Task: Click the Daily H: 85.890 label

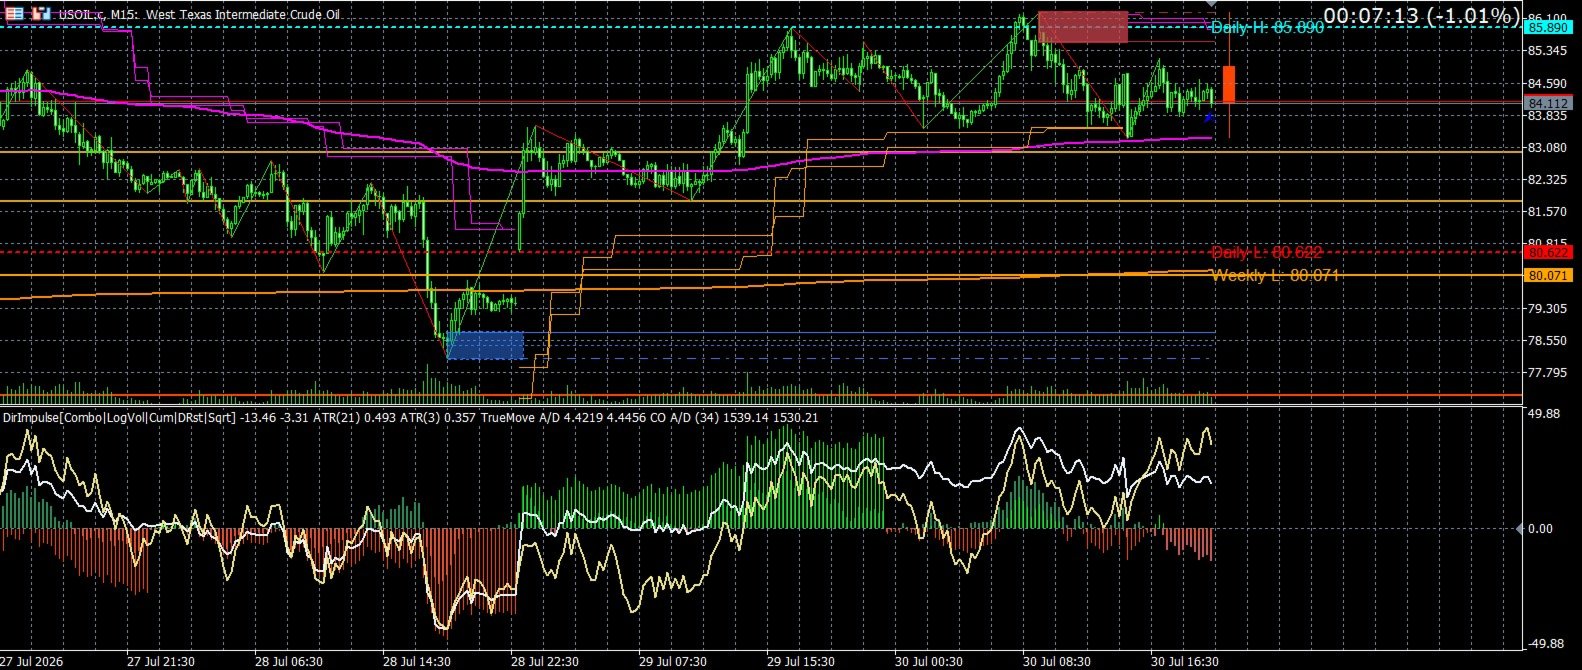Action: coord(1267,27)
